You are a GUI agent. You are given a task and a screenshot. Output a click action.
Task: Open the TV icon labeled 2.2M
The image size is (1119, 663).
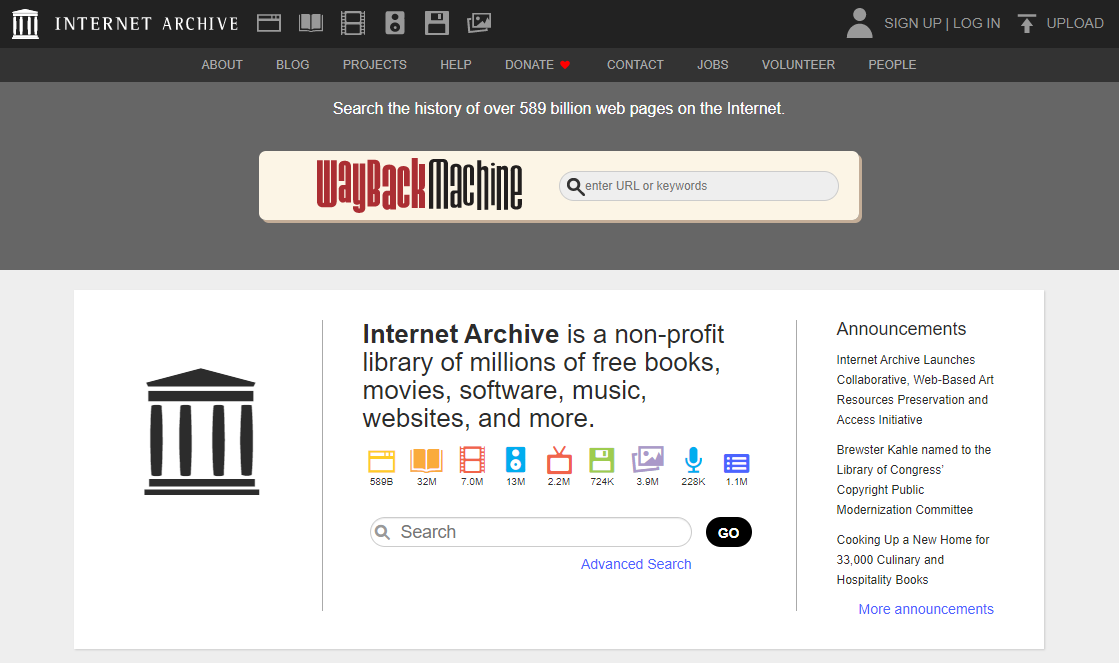pos(559,461)
